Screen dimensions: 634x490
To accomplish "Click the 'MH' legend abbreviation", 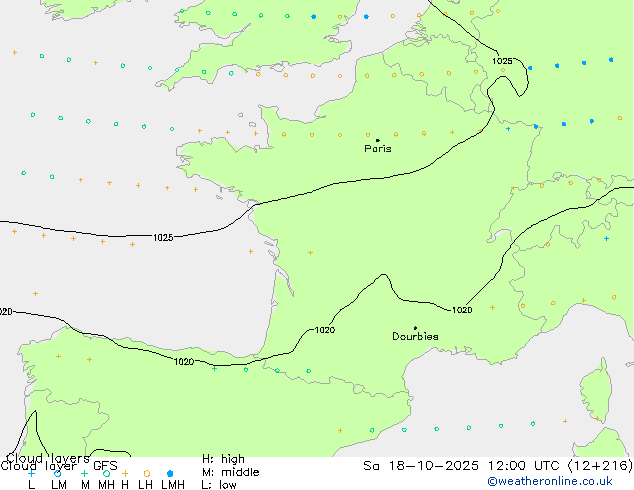I will coord(106,485).
